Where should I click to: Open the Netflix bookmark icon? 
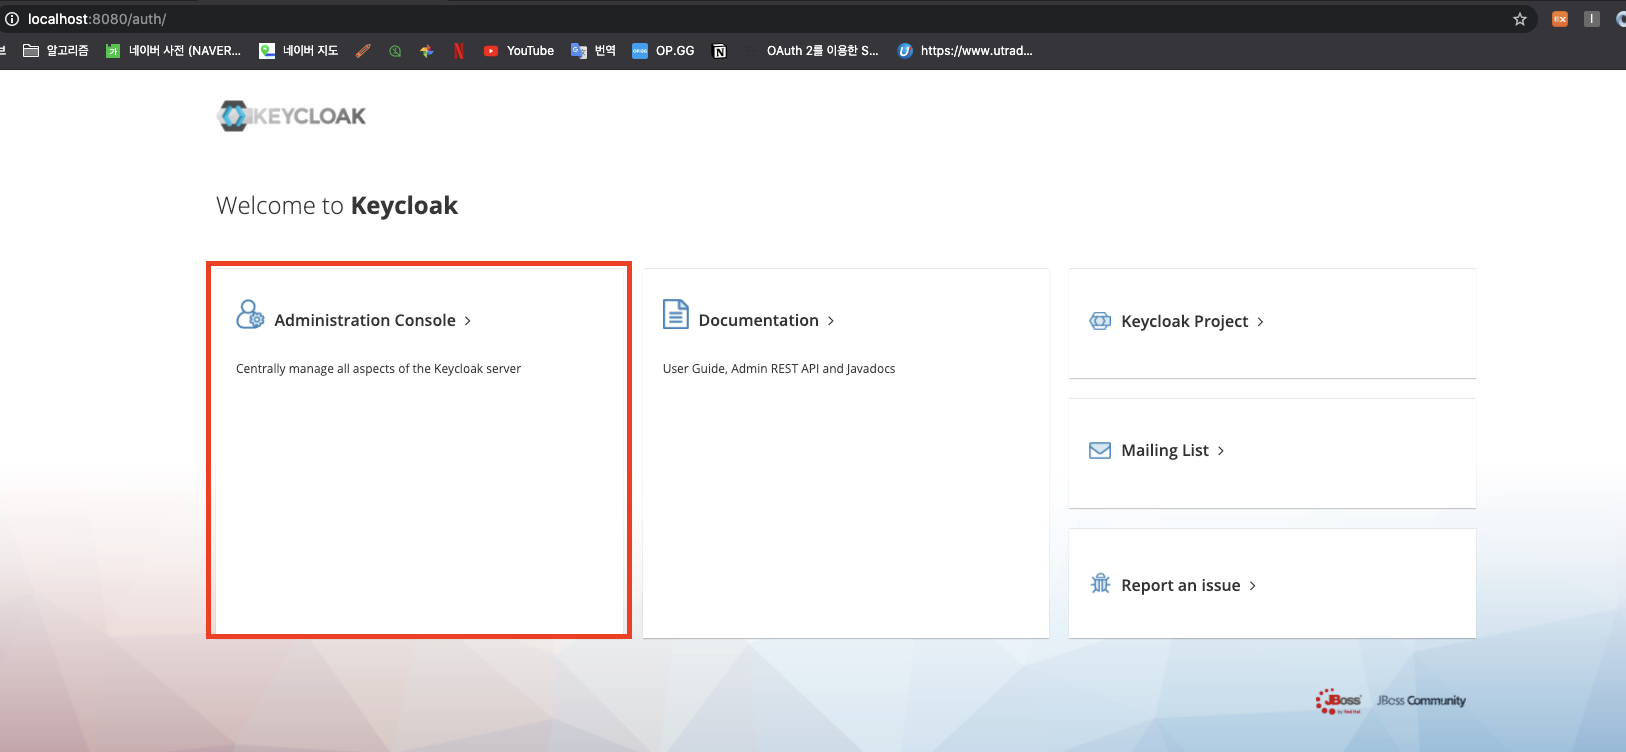(459, 51)
